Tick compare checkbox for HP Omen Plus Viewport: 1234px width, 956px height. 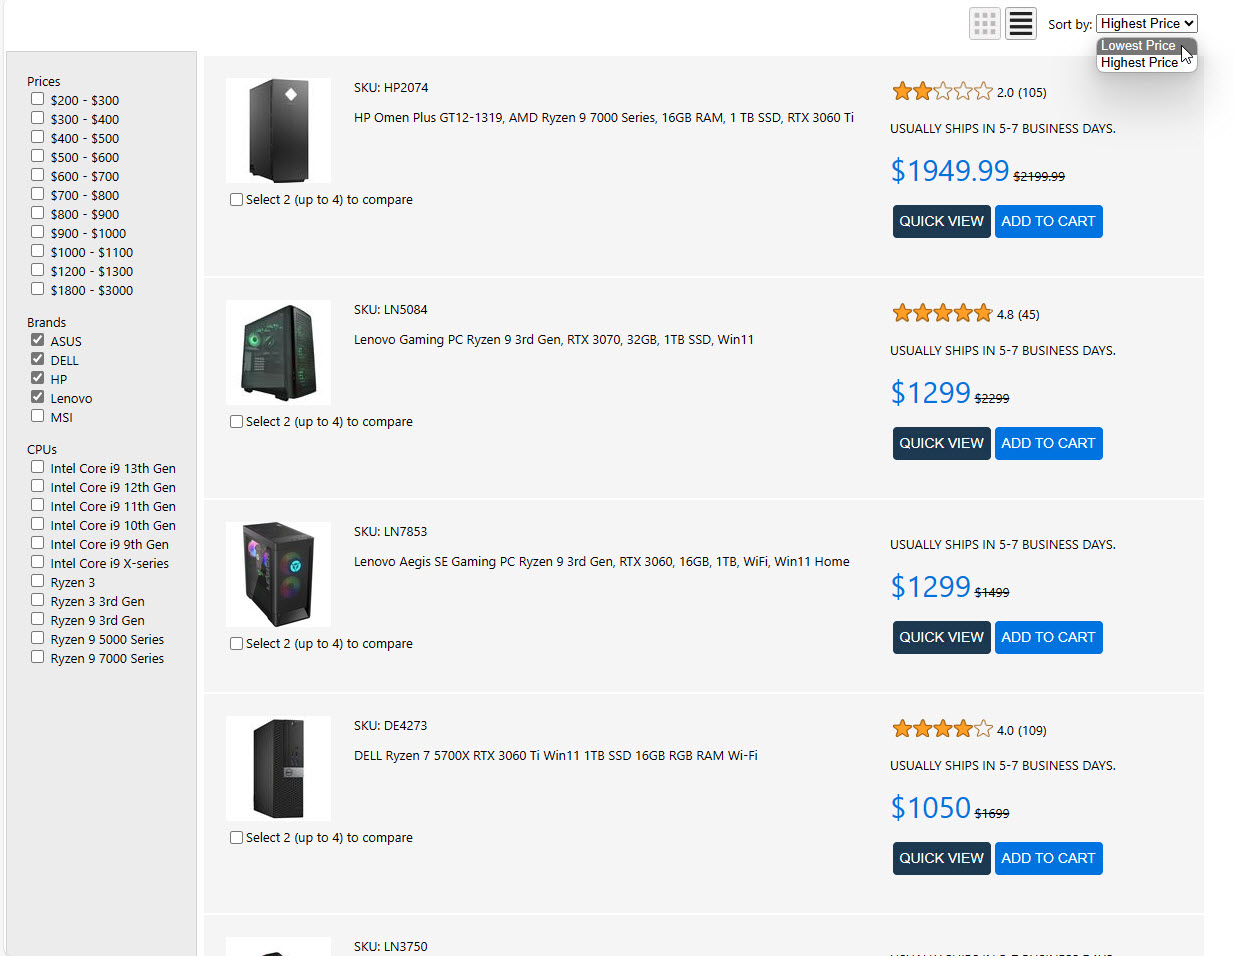pyautogui.click(x=237, y=200)
